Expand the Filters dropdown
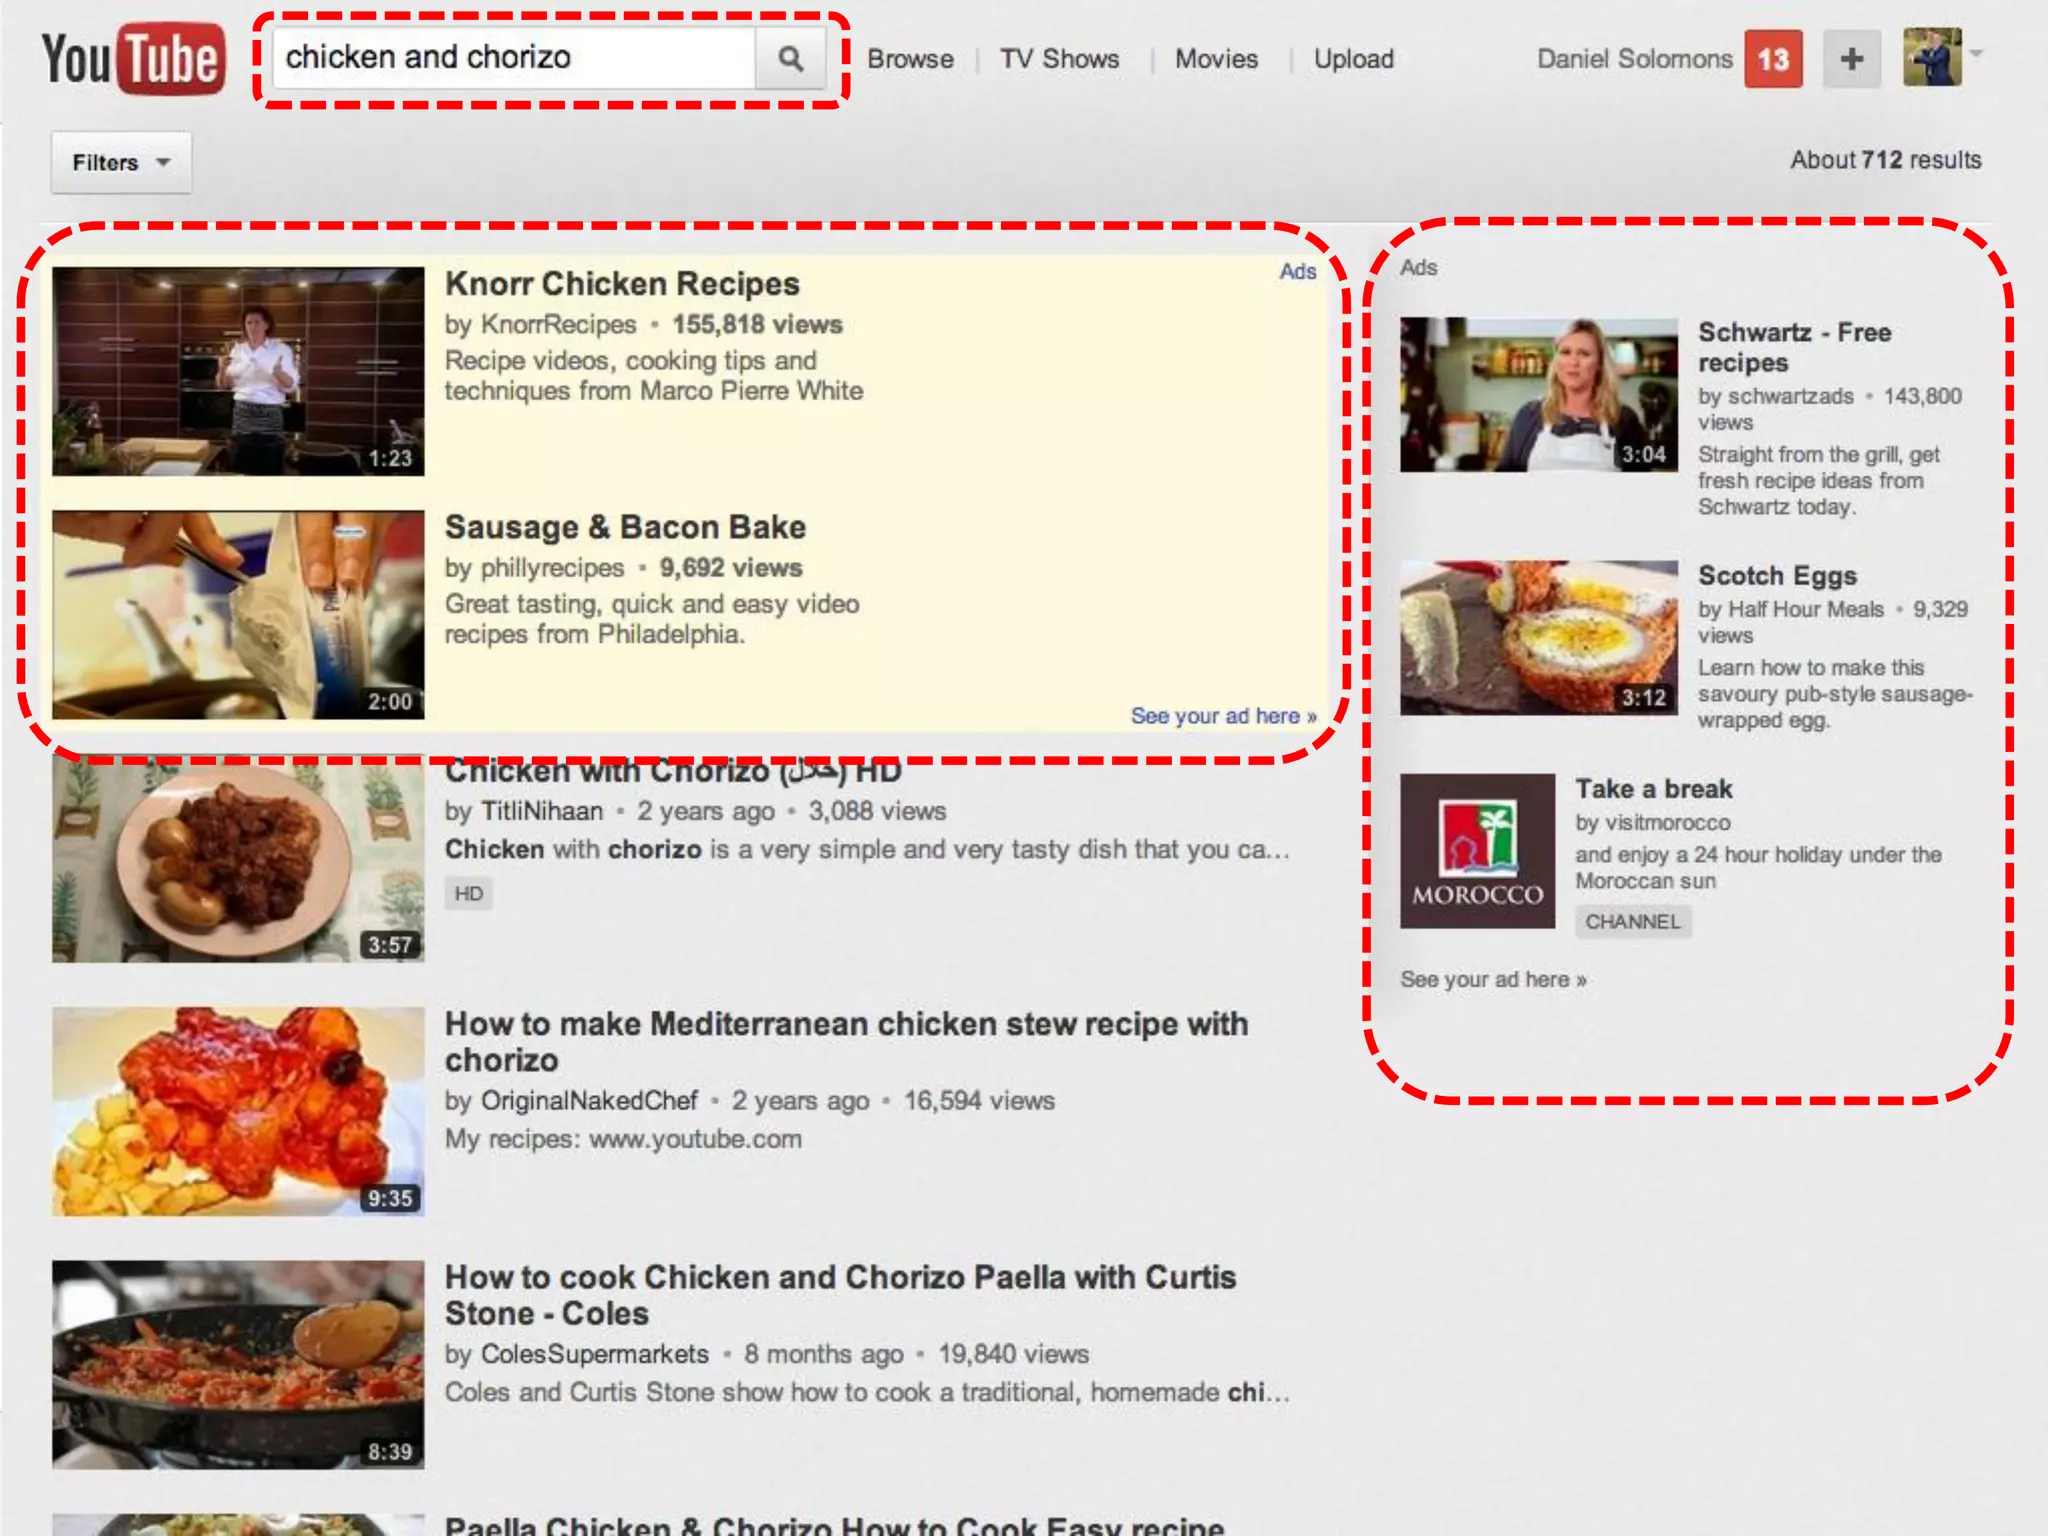This screenshot has width=2048, height=1536. (121, 162)
